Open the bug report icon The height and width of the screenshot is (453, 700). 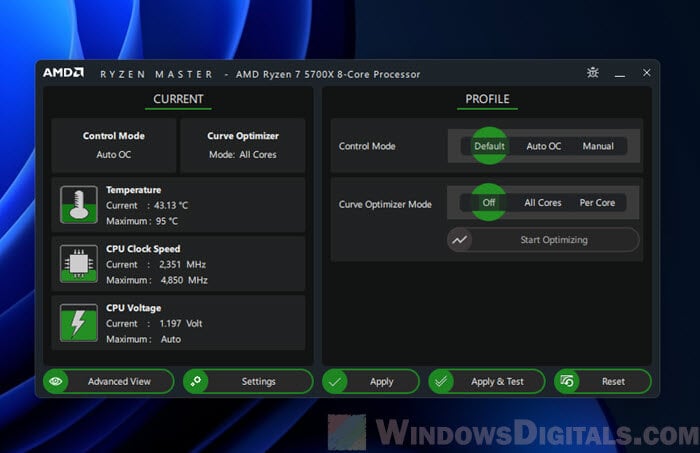(592, 72)
